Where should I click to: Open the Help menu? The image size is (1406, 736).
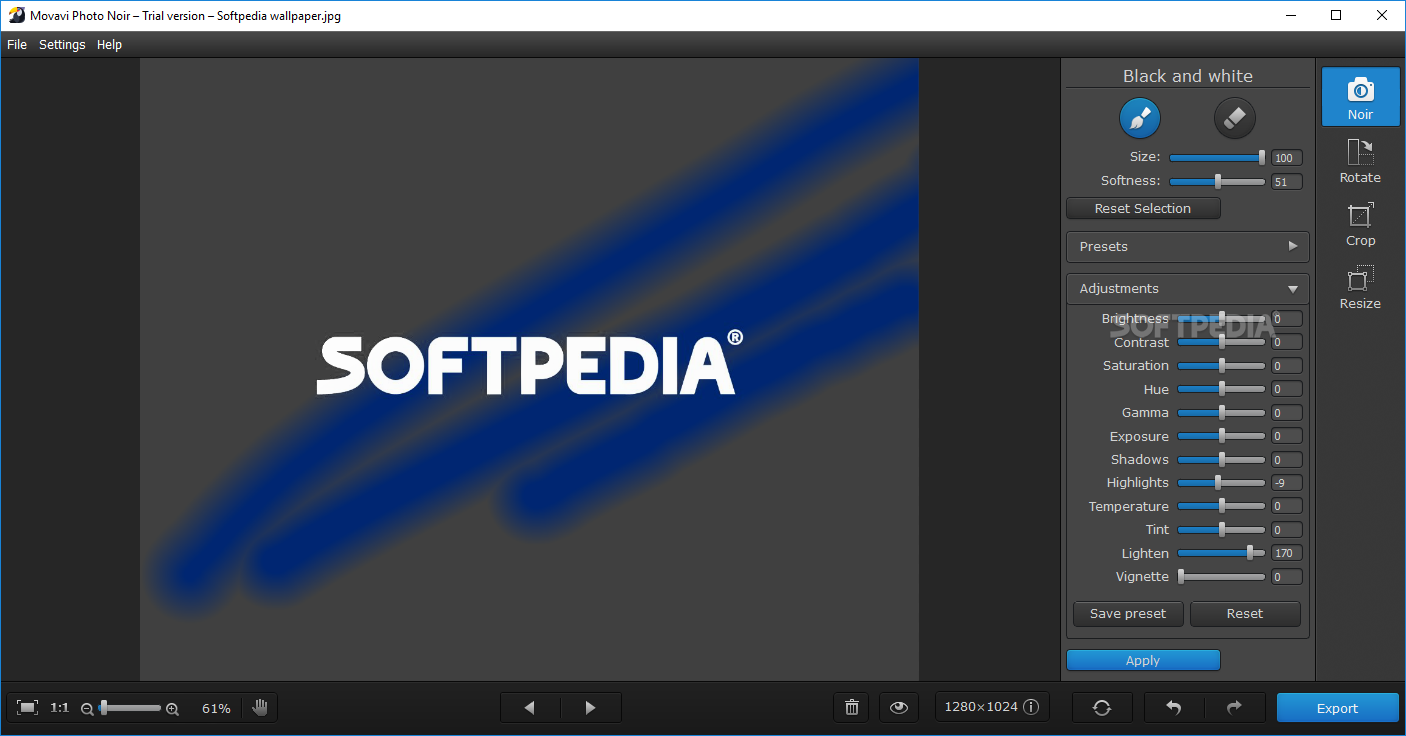109,44
